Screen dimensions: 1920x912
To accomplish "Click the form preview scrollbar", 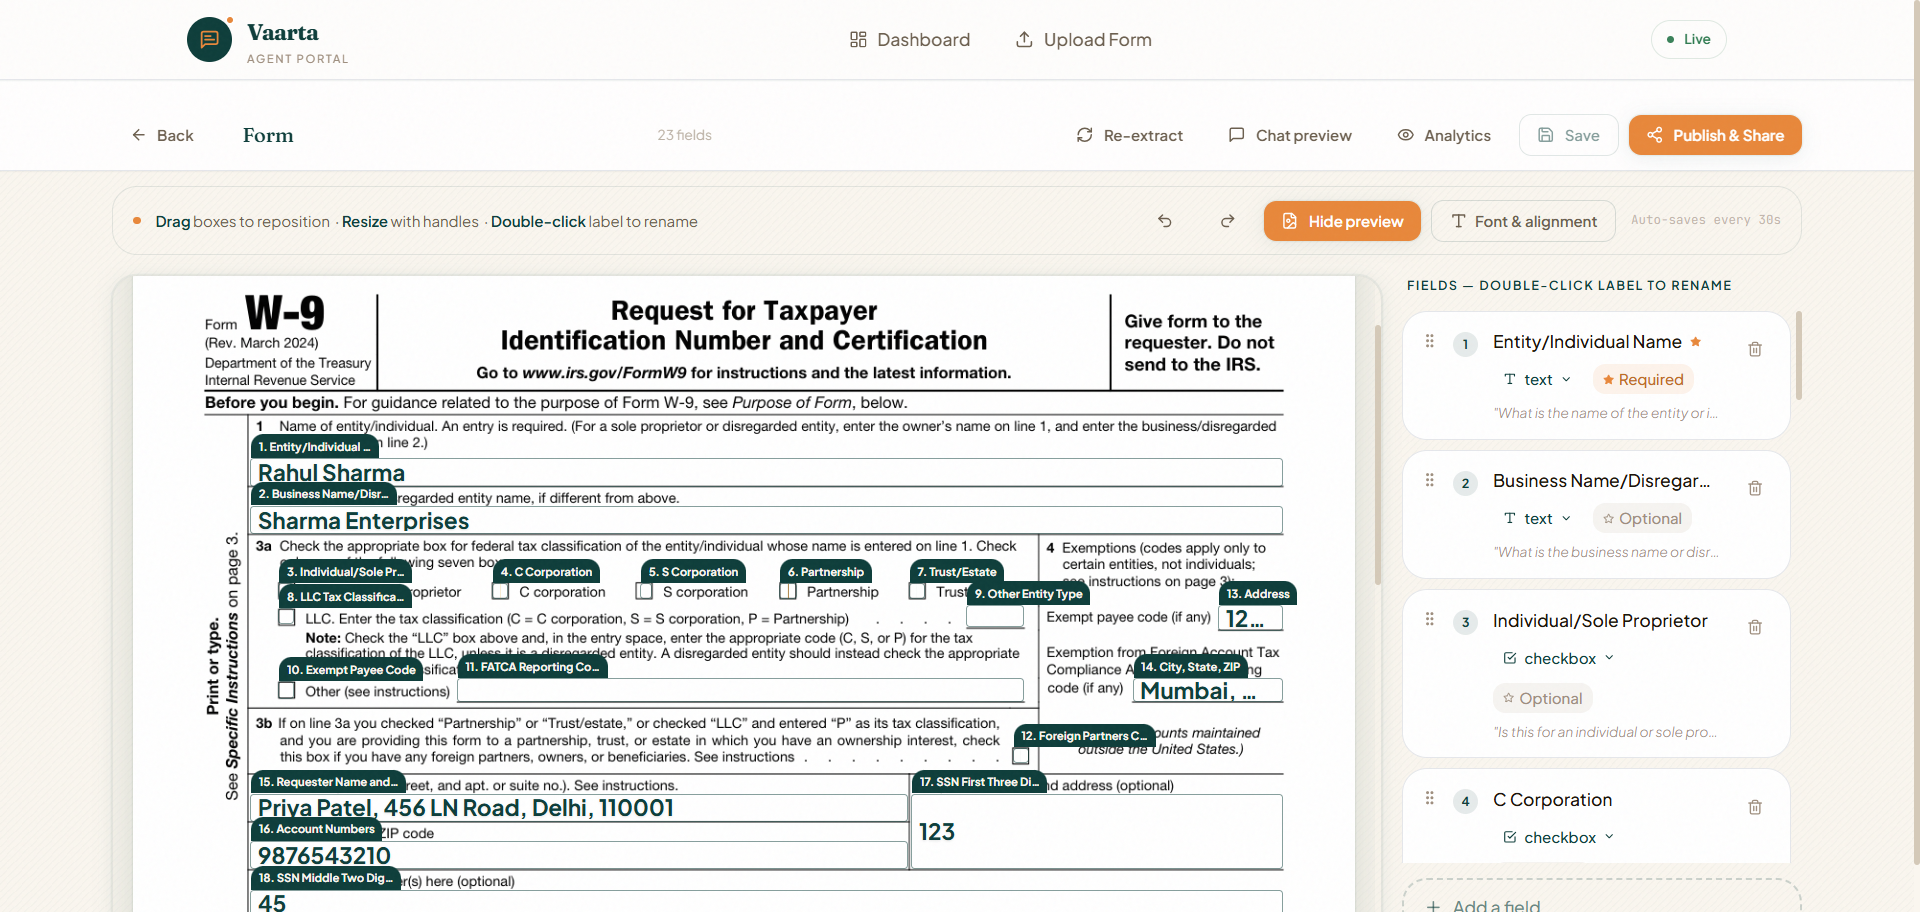I will click(1378, 455).
